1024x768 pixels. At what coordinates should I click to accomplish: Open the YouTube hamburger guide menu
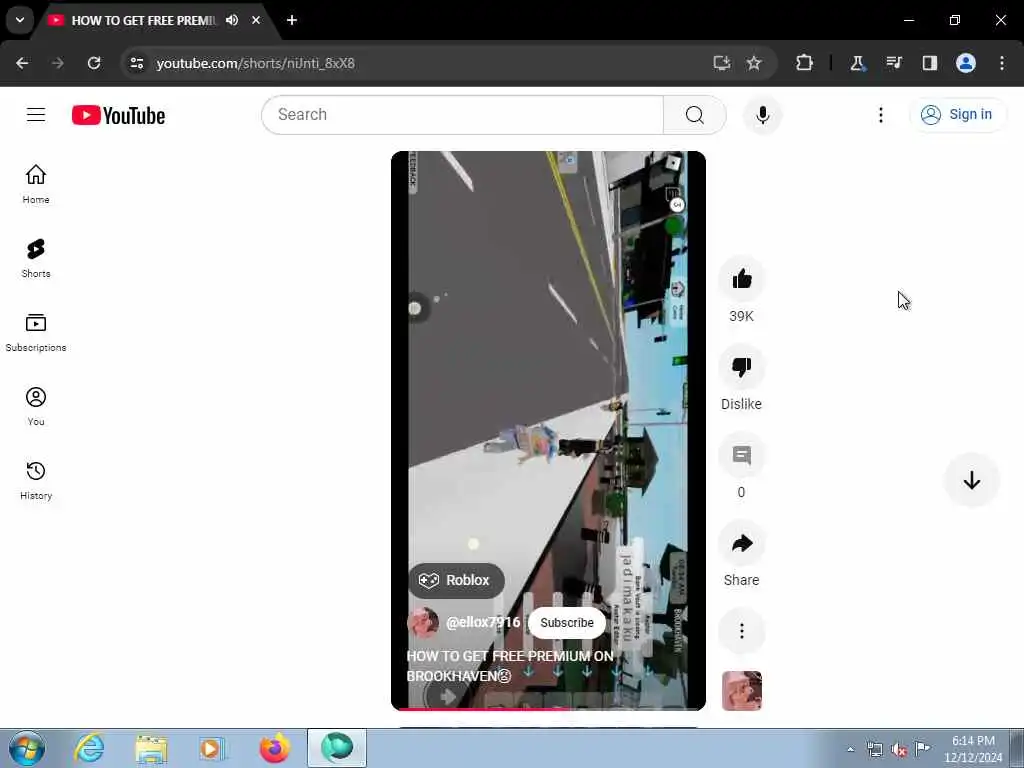[x=36, y=115]
